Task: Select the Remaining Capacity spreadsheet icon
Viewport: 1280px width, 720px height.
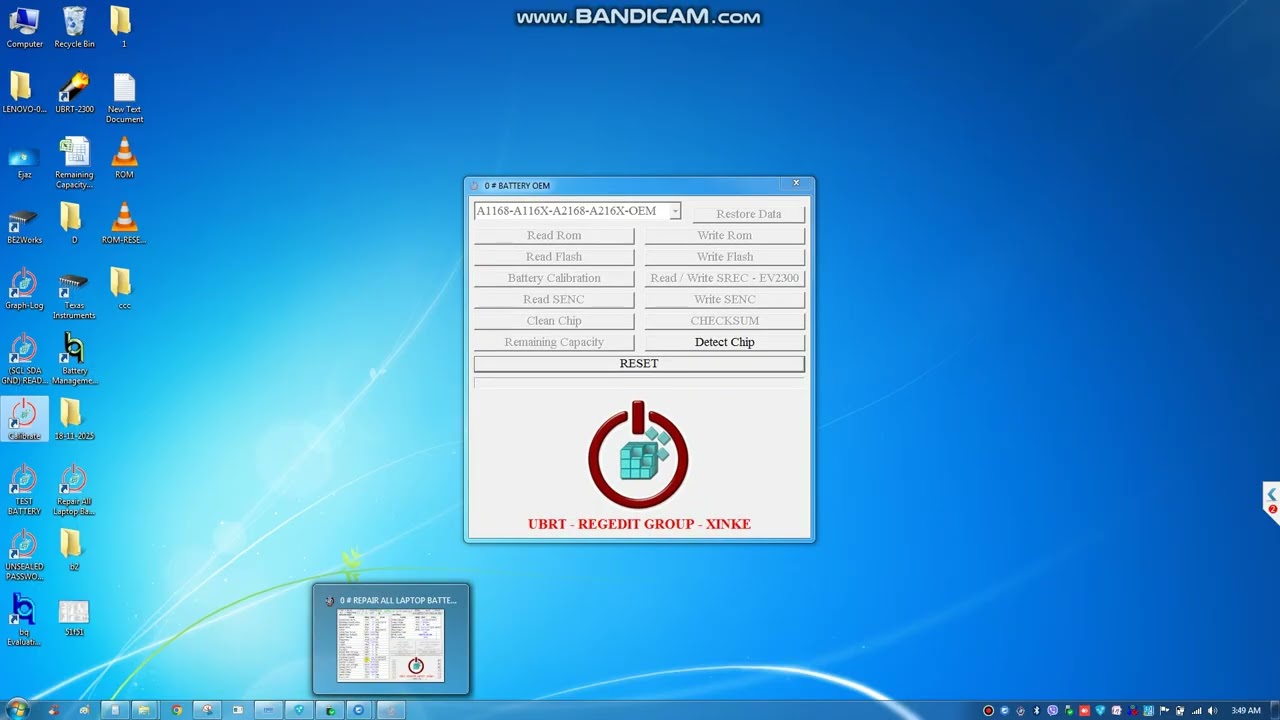Action: [74, 163]
